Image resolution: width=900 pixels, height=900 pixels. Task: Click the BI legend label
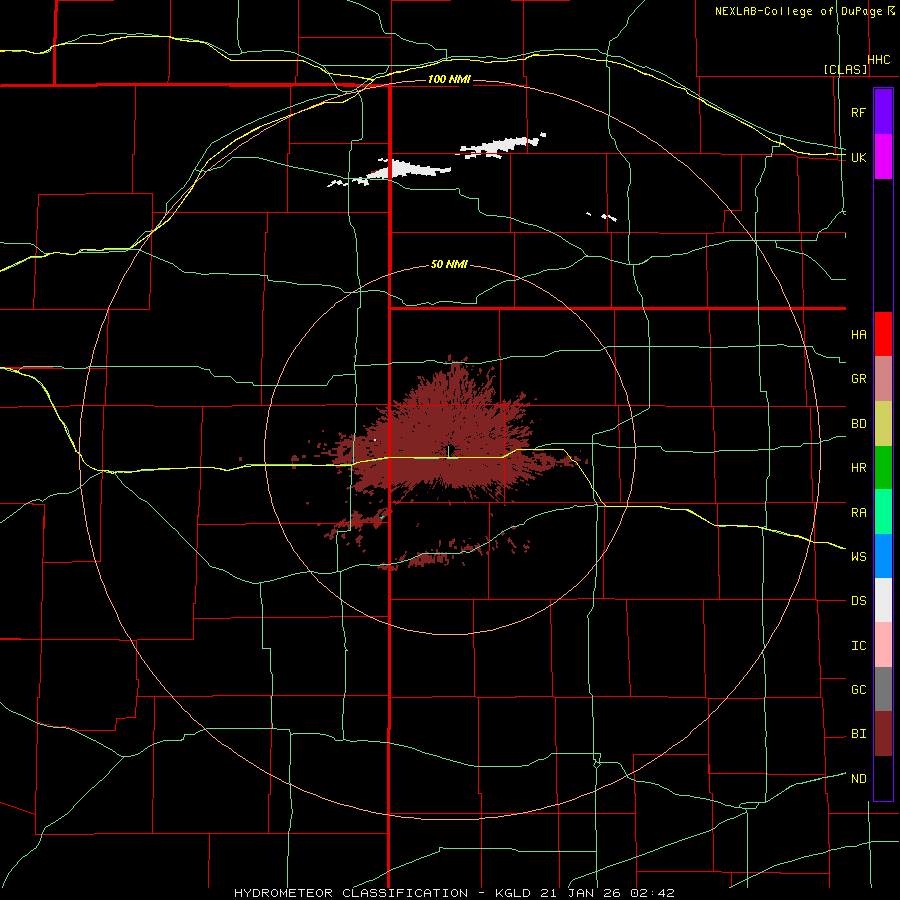pos(858,734)
